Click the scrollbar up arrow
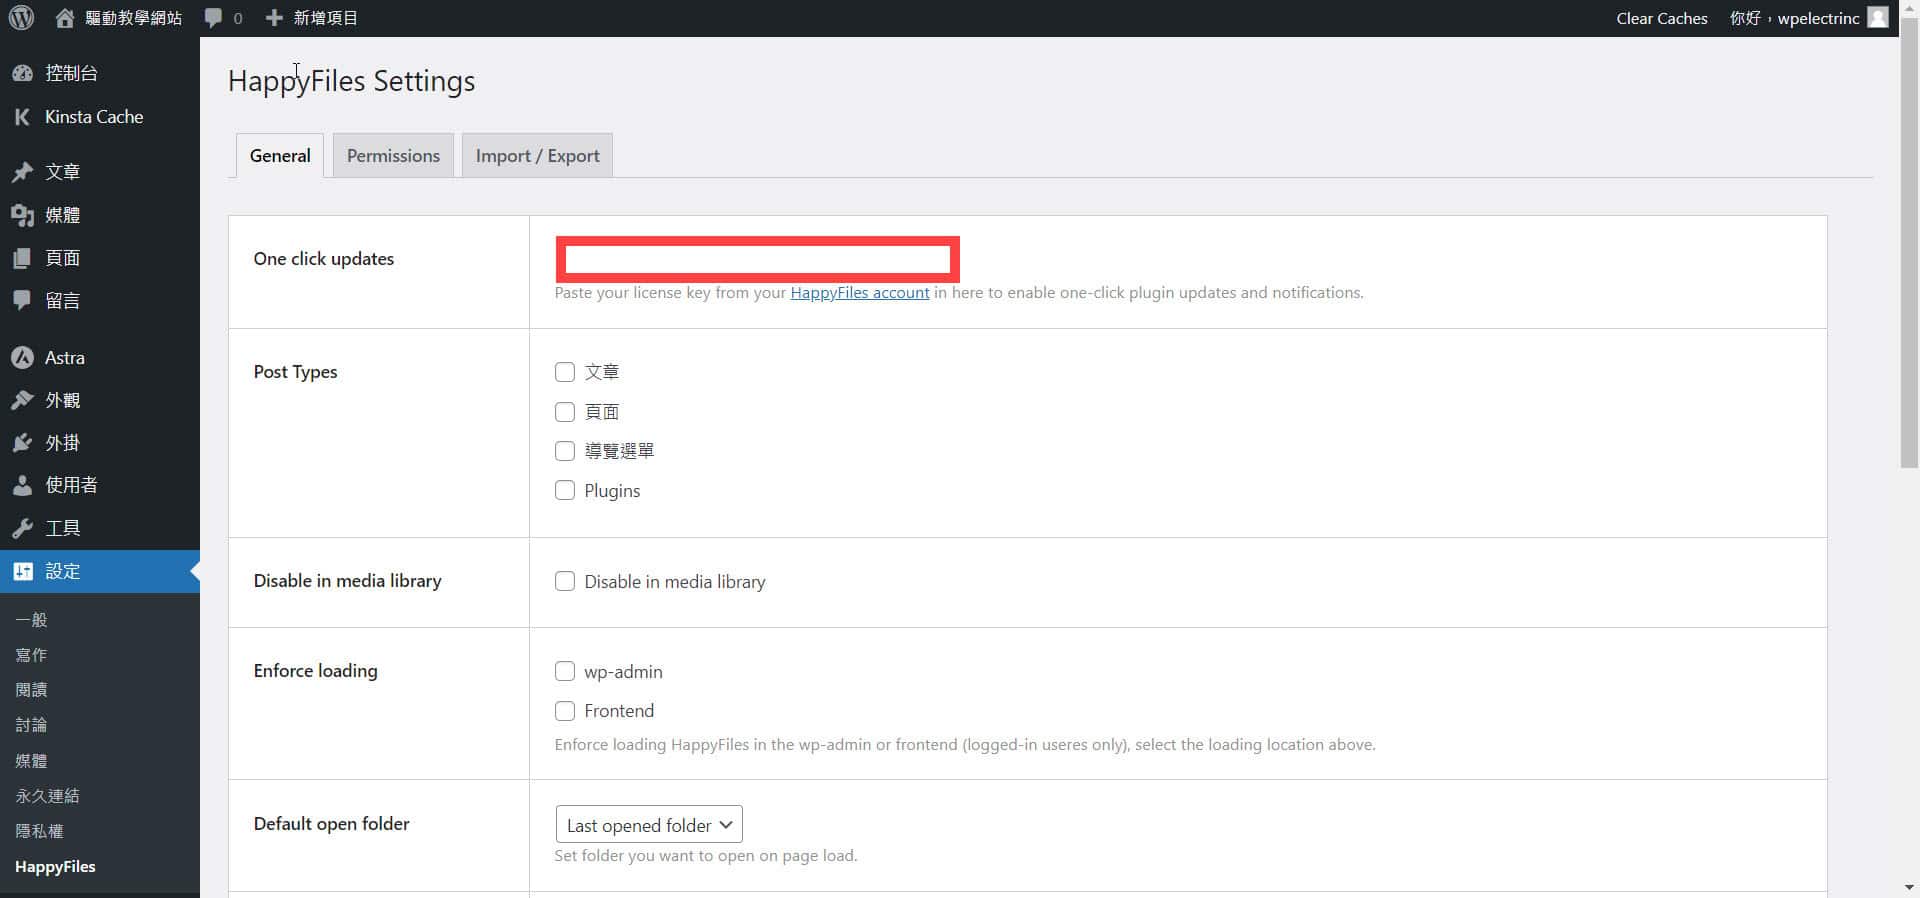 point(1908,8)
